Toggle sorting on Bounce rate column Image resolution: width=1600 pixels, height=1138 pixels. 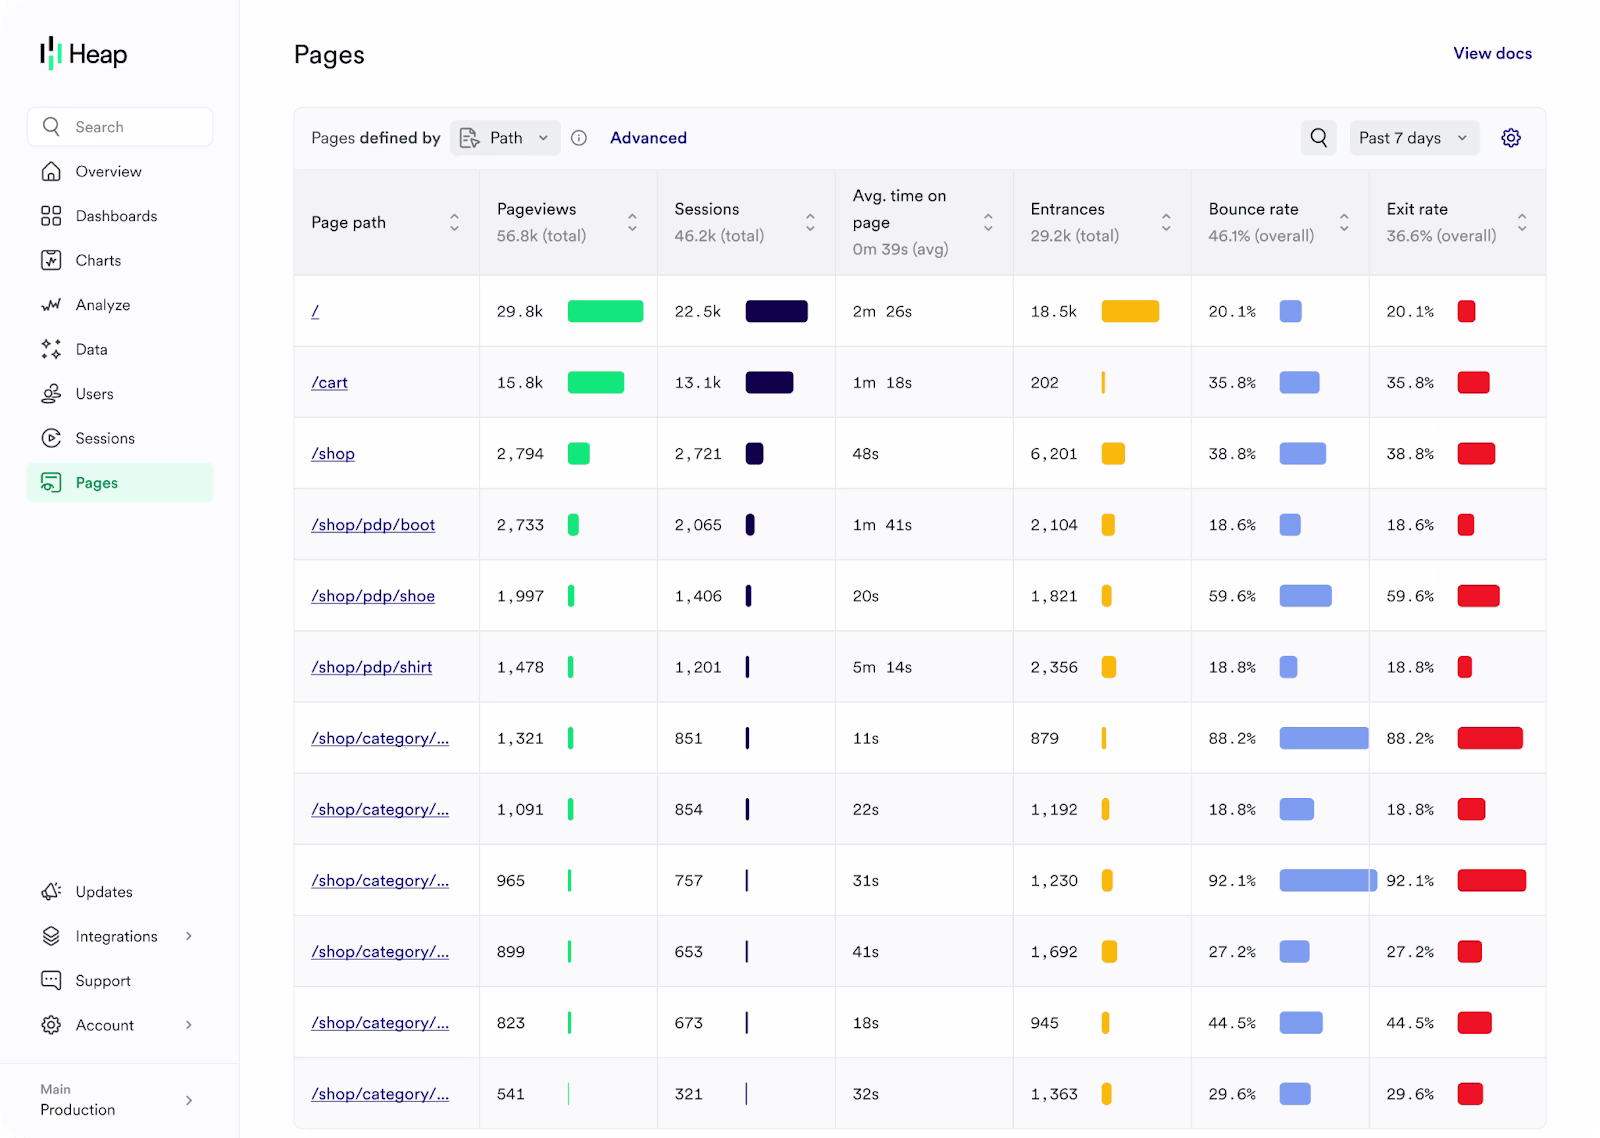tap(1344, 222)
